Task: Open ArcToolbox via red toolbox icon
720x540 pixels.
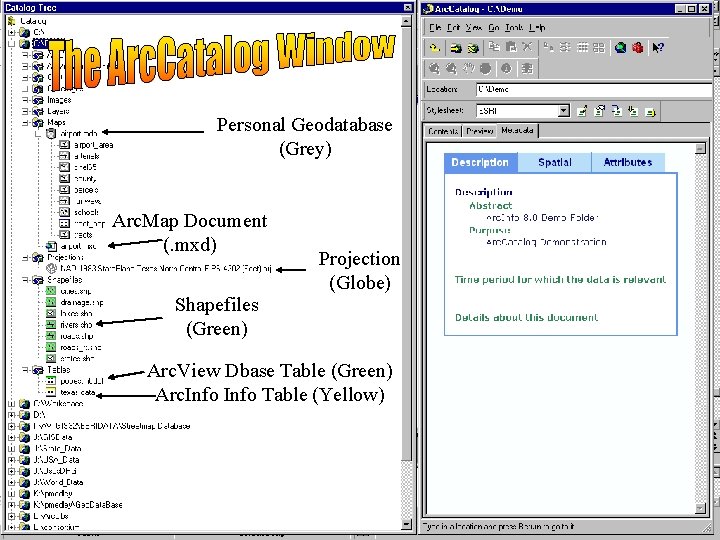Action: [x=637, y=47]
